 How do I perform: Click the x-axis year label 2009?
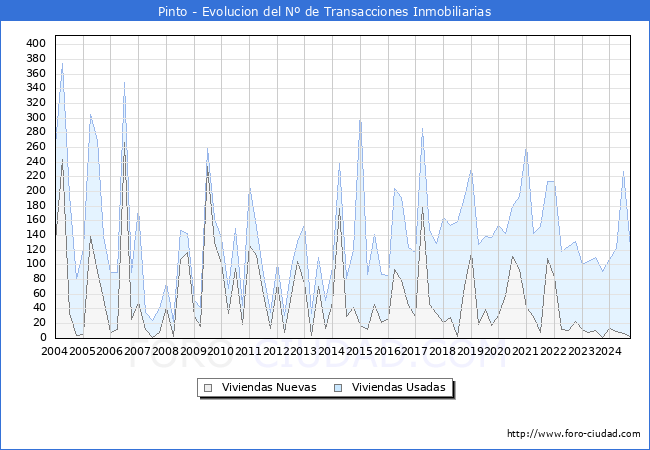193,351
